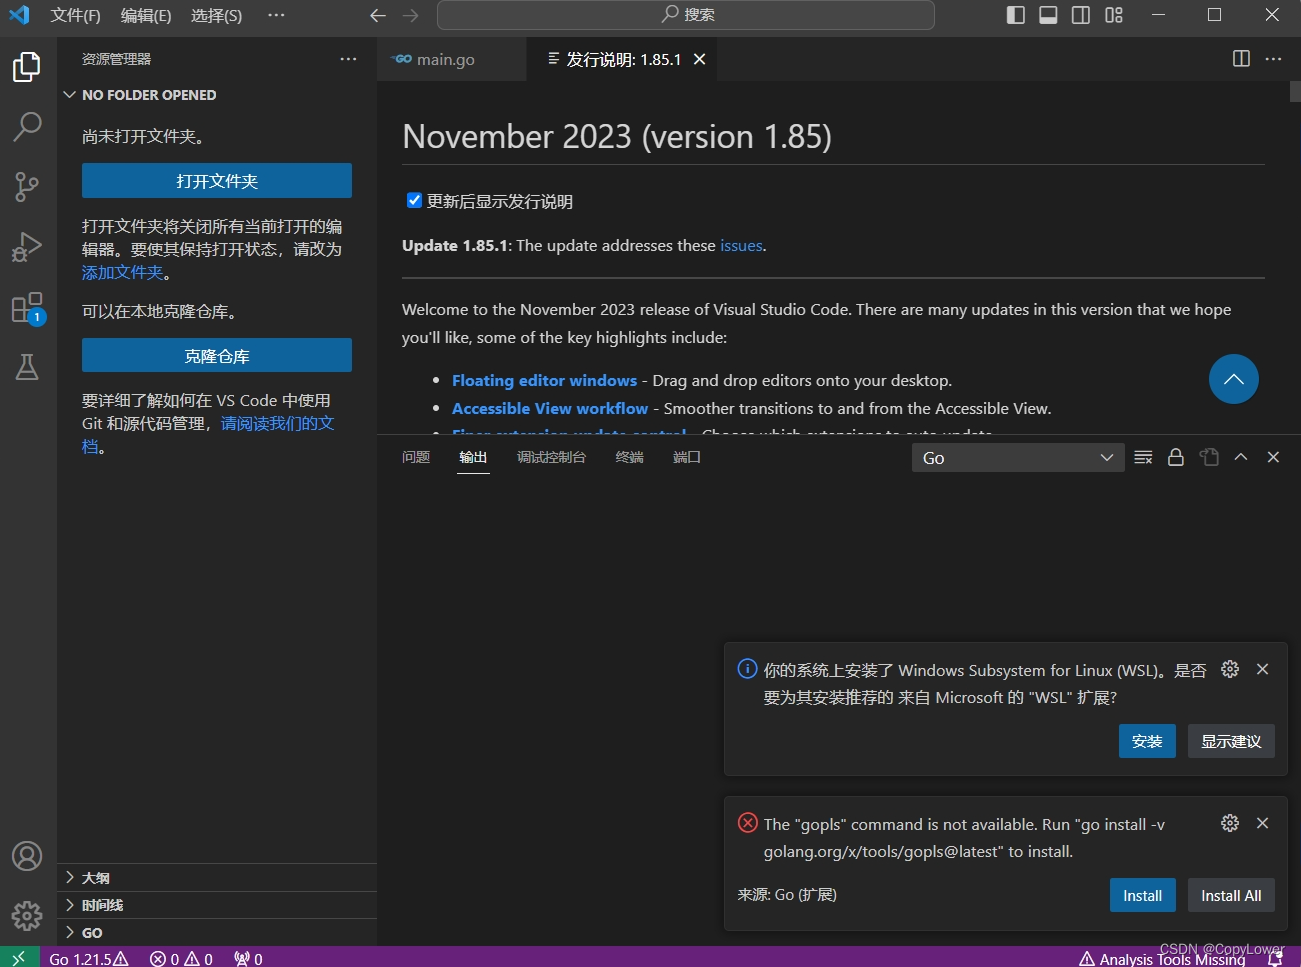Open Accounts icon in activity bar
This screenshot has height=967, width=1301.
point(27,856)
